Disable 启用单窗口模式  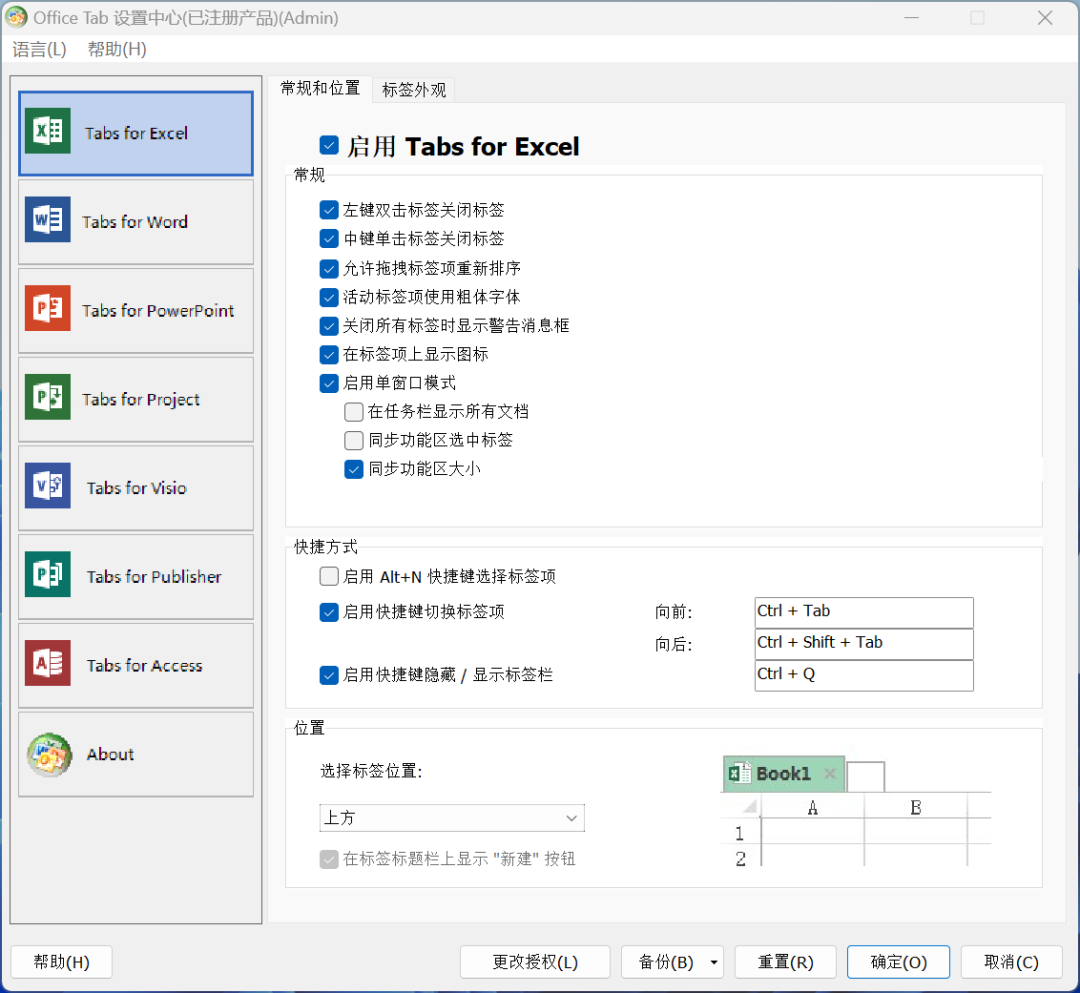click(x=329, y=384)
